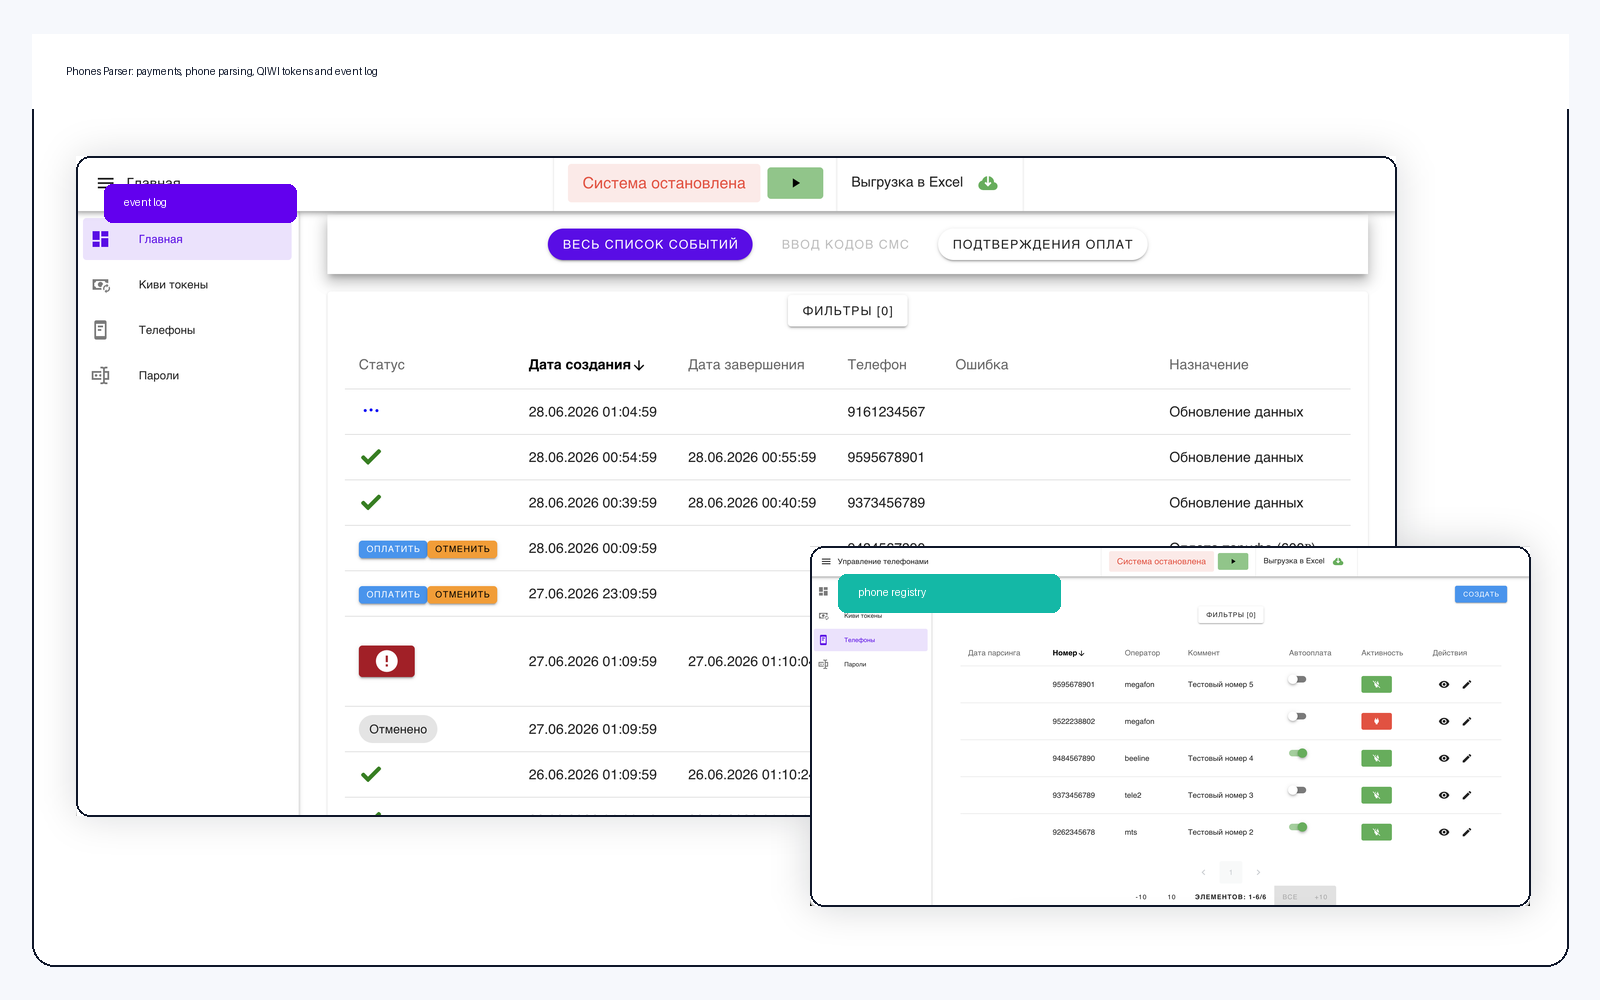Sort events by Дата создания column
This screenshot has width=1600, height=1000.
[586, 365]
